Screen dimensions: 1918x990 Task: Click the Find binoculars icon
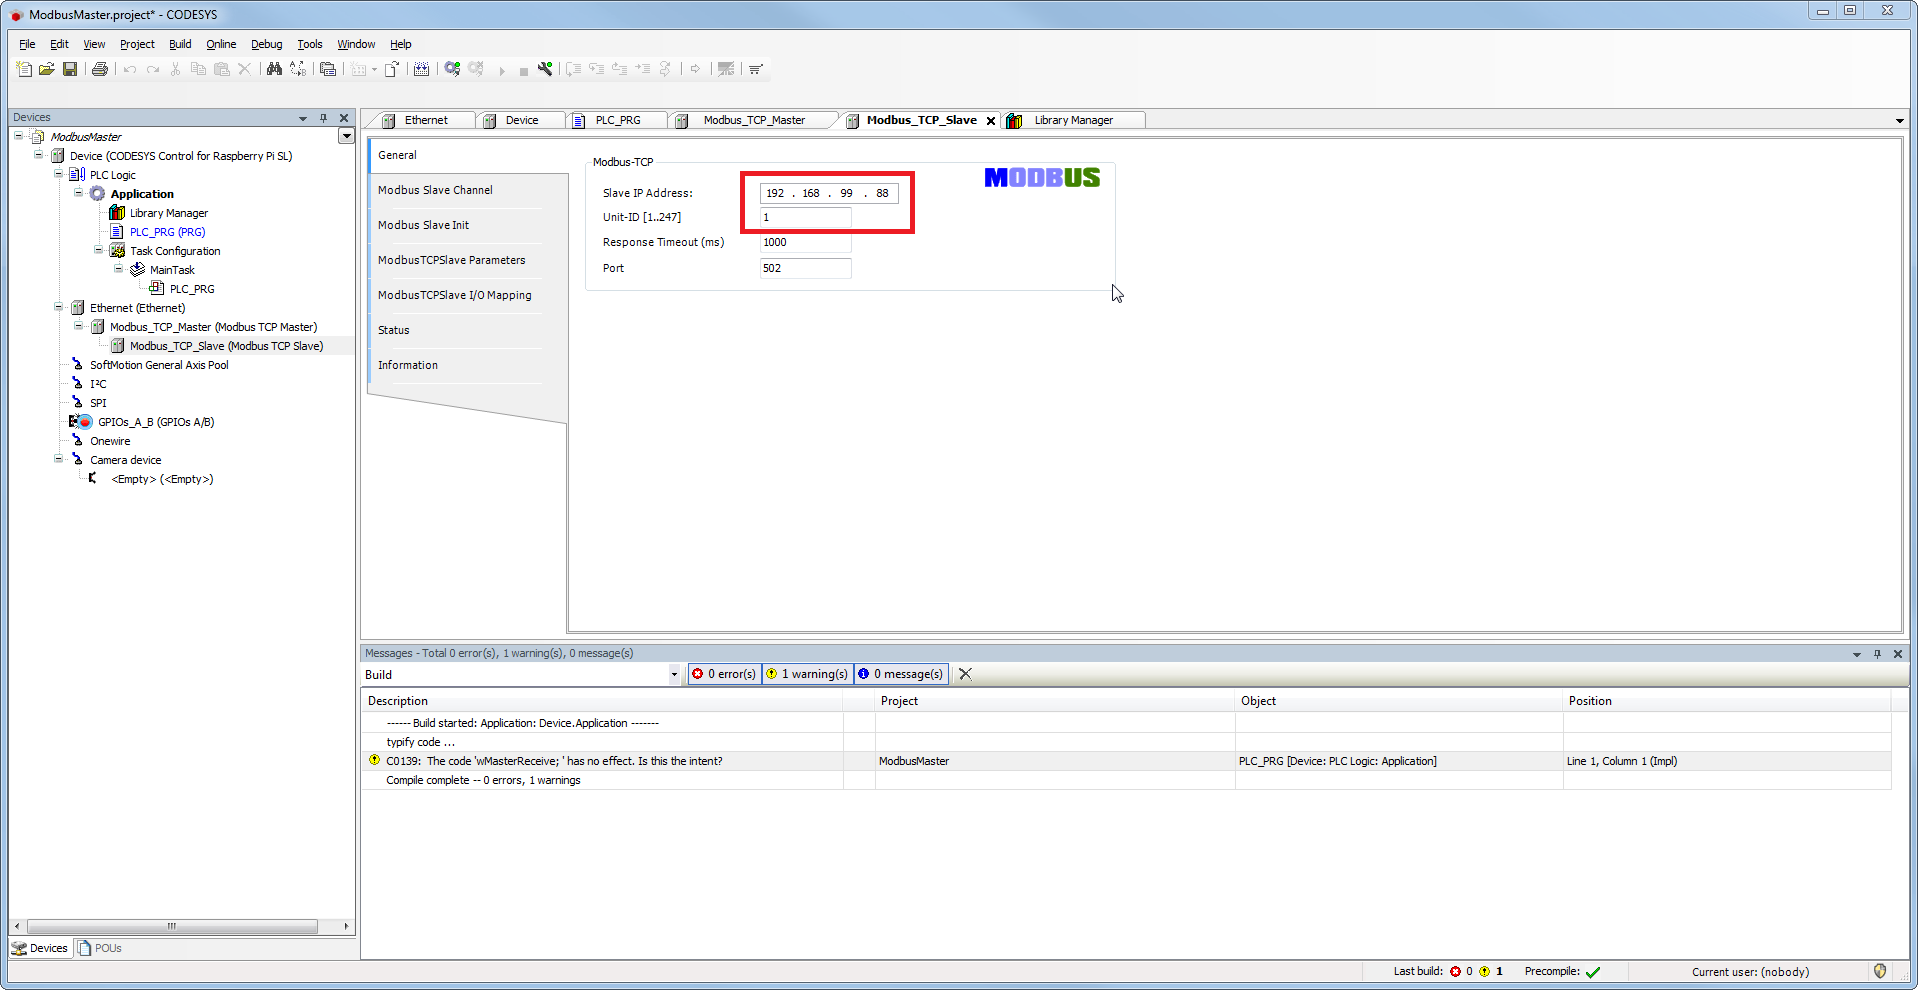point(274,69)
